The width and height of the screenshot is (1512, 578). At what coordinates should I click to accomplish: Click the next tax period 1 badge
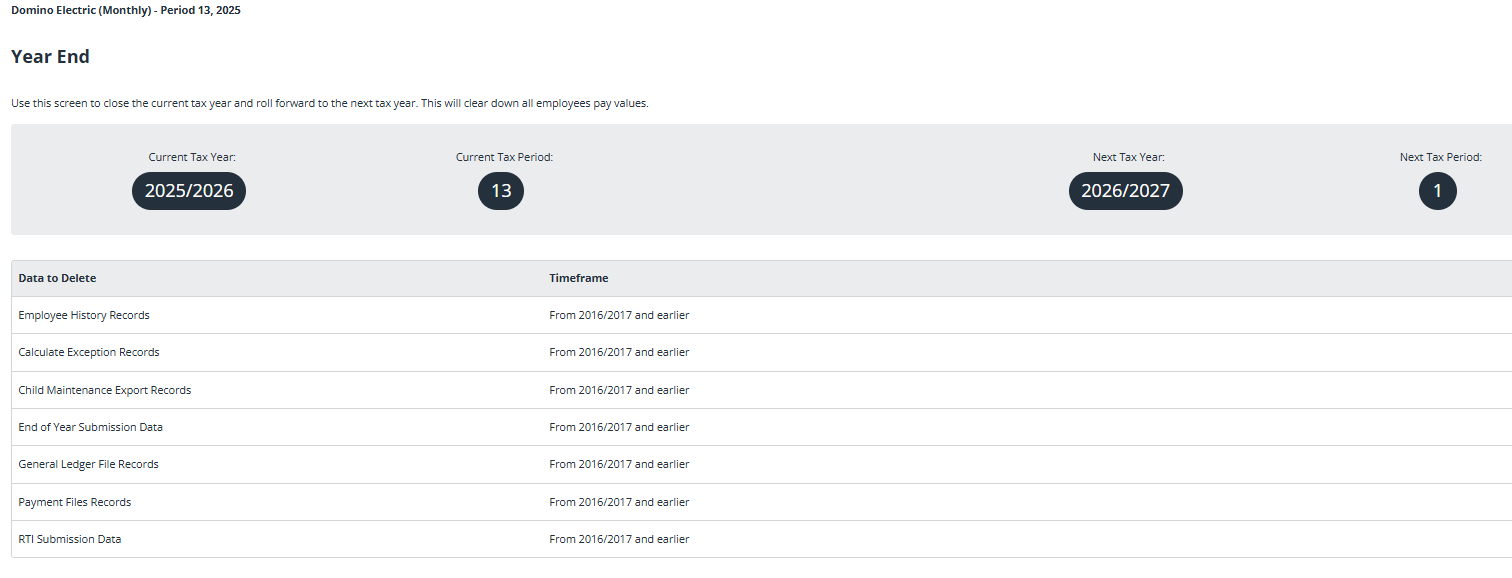coord(1437,191)
